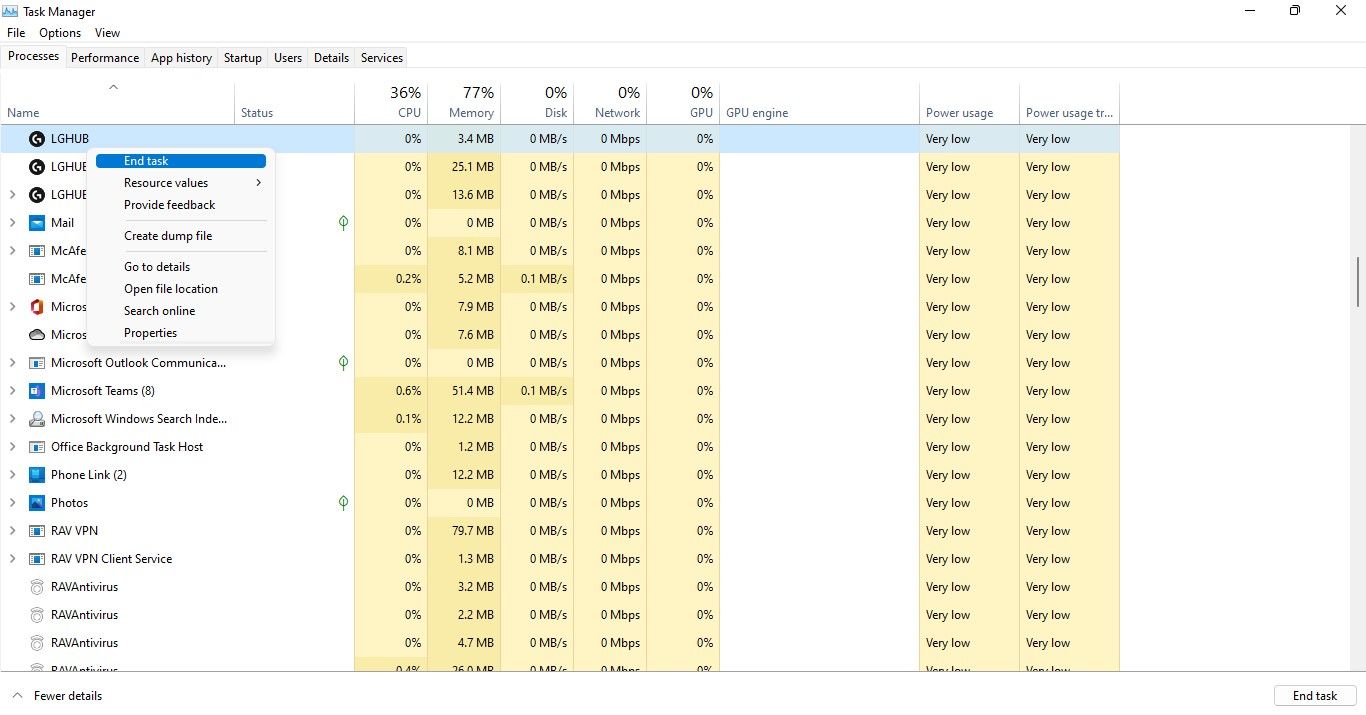
Task: Expand the Microsoft Windows Search Indexer group
Action: (12, 419)
